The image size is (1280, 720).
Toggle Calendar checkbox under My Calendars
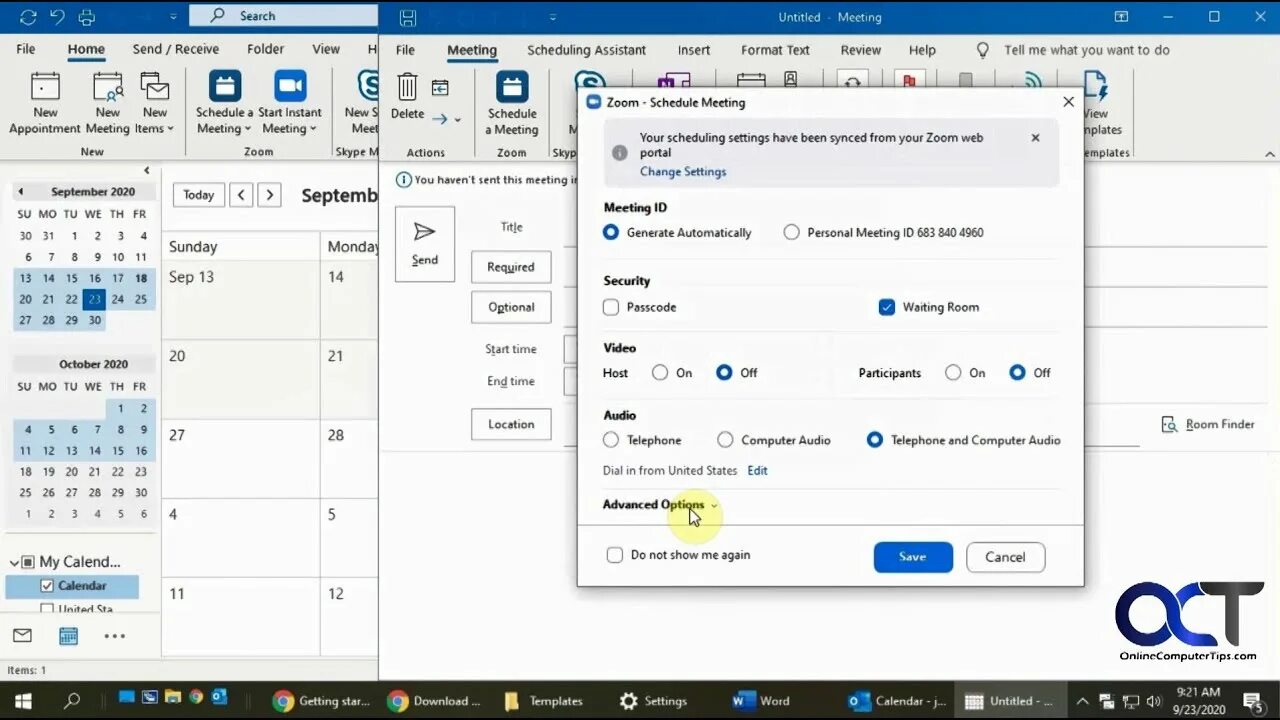46,586
